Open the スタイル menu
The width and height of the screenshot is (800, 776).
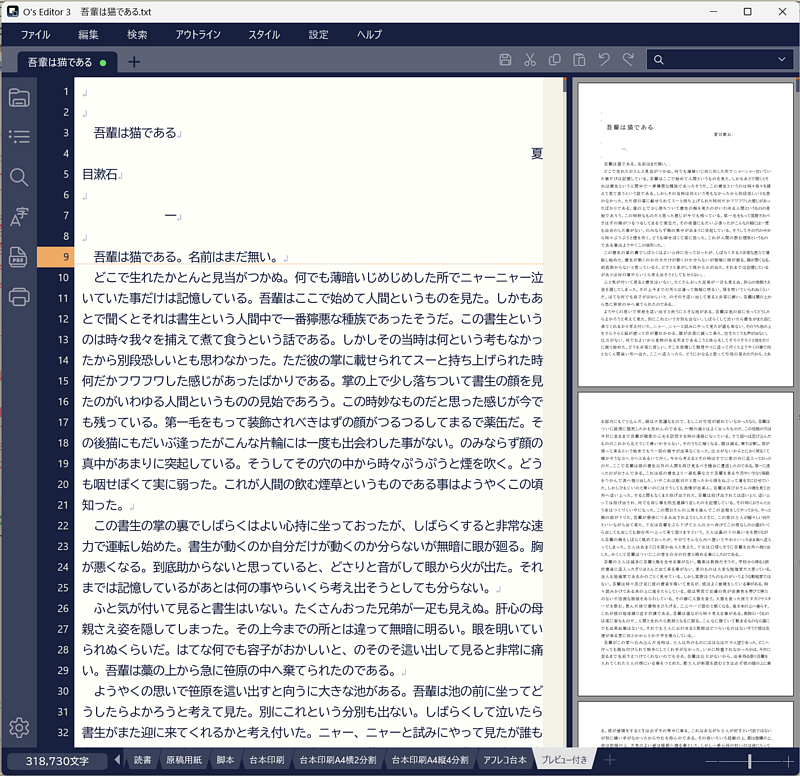tap(264, 35)
